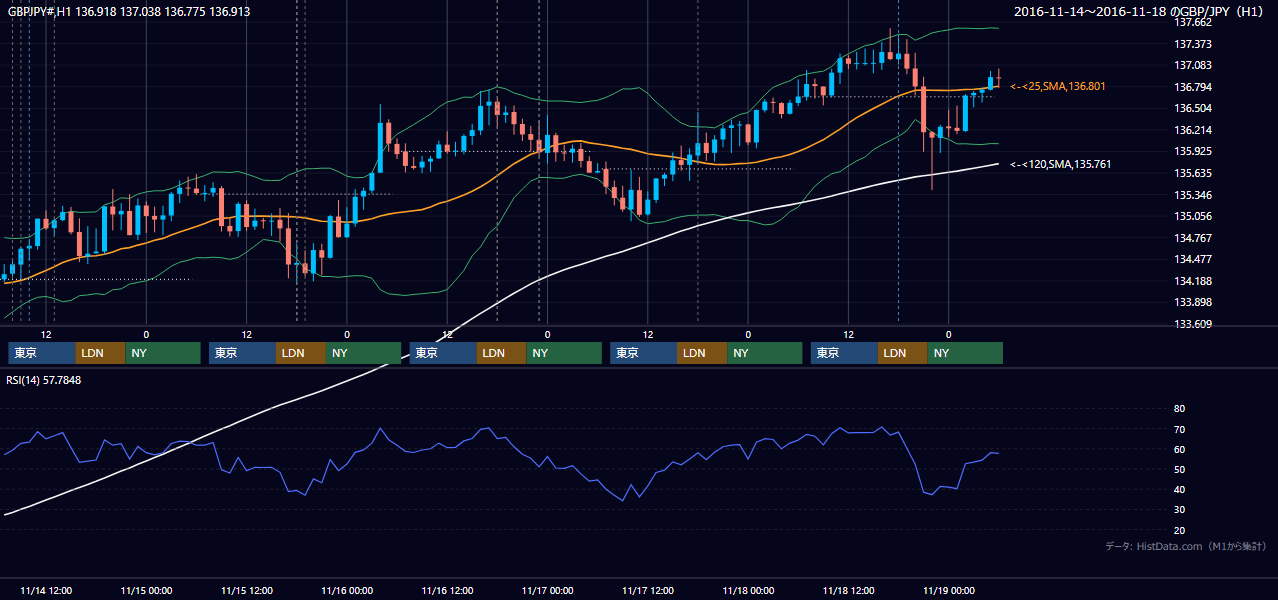Image resolution: width=1278 pixels, height=600 pixels.
Task: Click price axis value 133.609
Action: (x=1193, y=324)
